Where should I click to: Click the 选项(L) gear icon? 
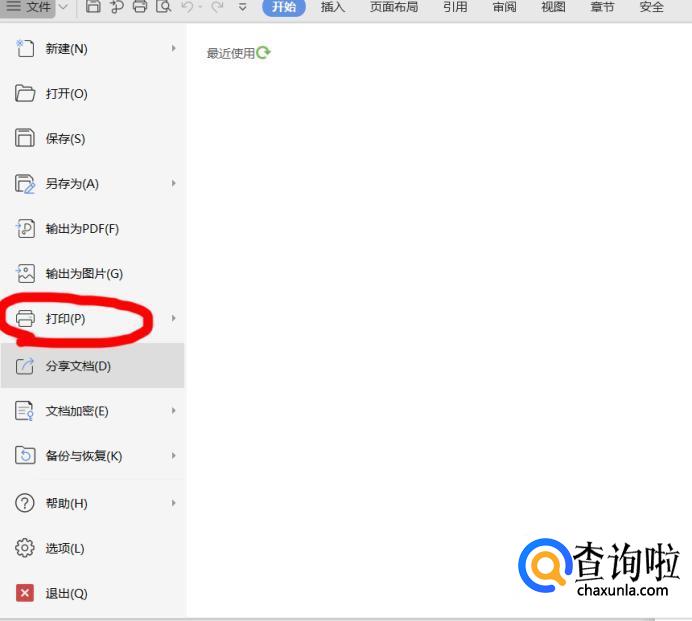click(x=25, y=548)
